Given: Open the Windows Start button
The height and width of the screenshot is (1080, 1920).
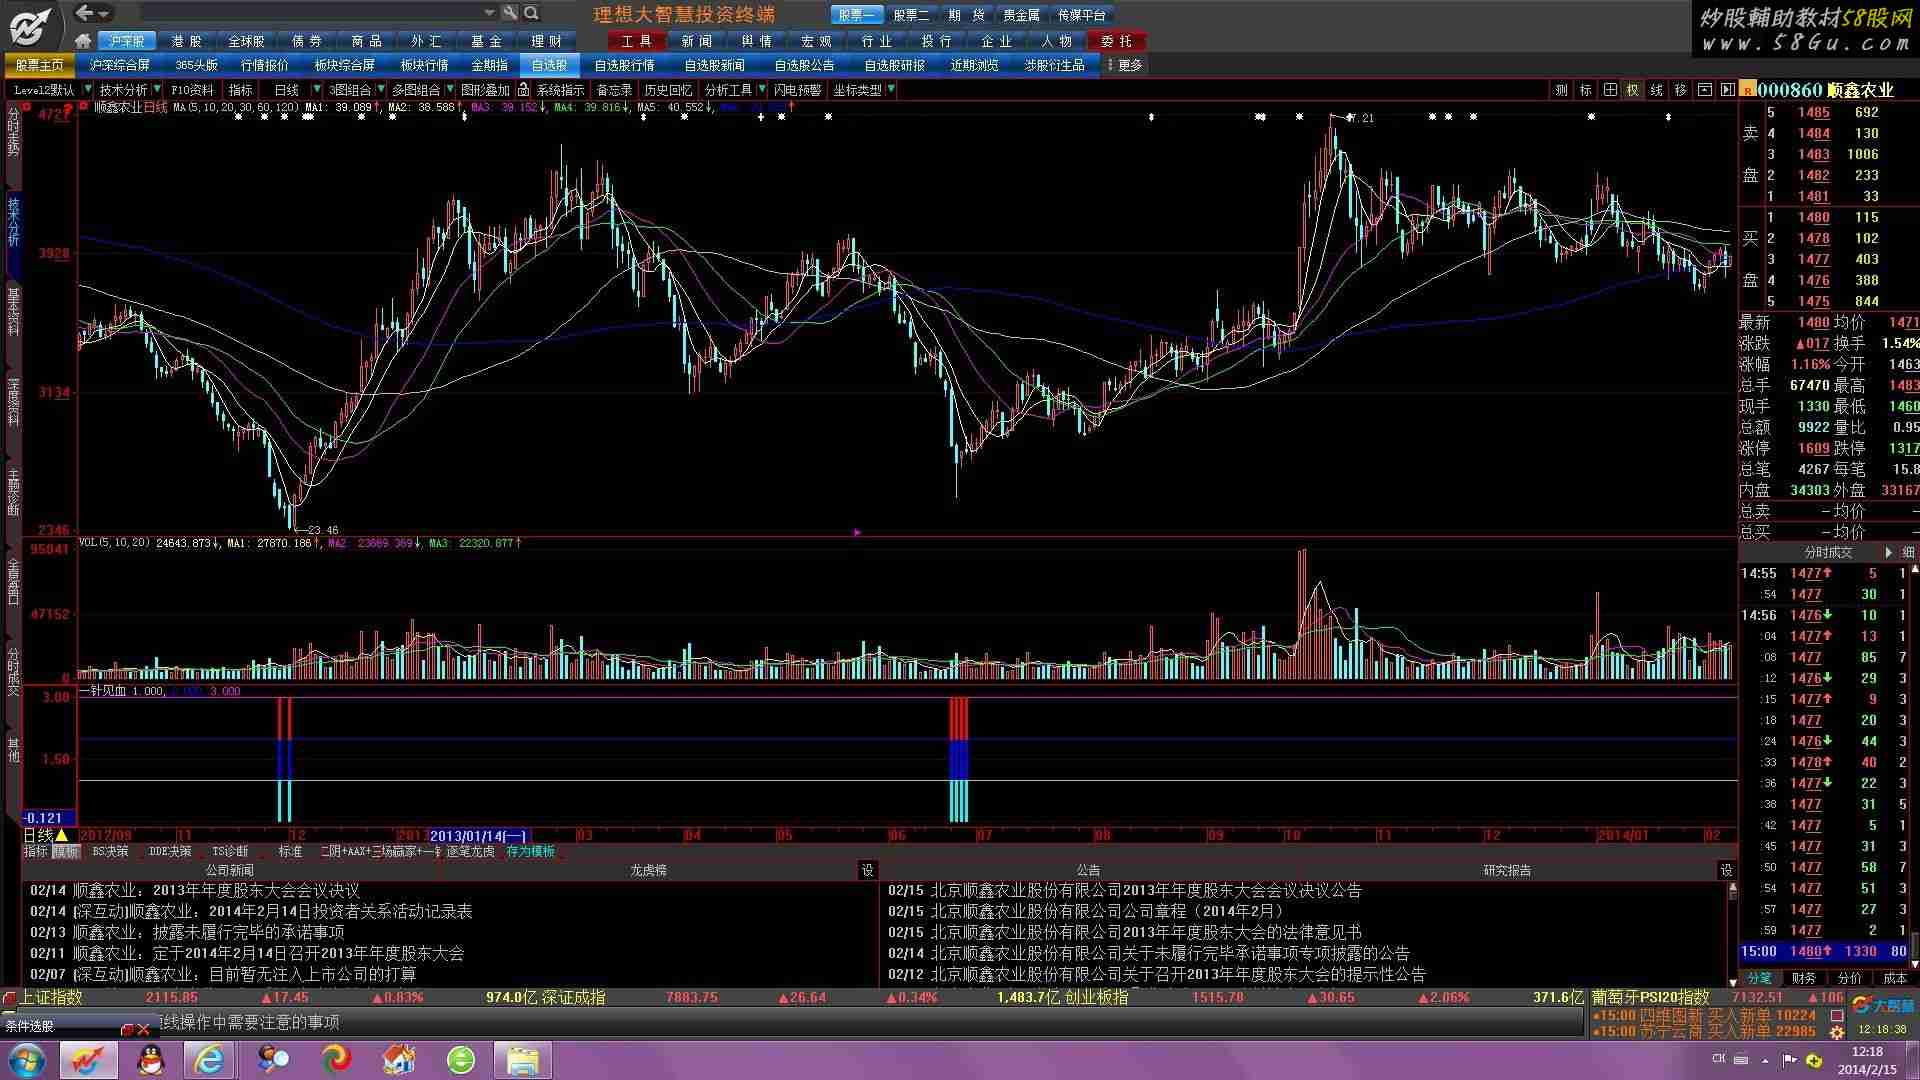Looking at the screenshot, I should (x=26, y=1059).
